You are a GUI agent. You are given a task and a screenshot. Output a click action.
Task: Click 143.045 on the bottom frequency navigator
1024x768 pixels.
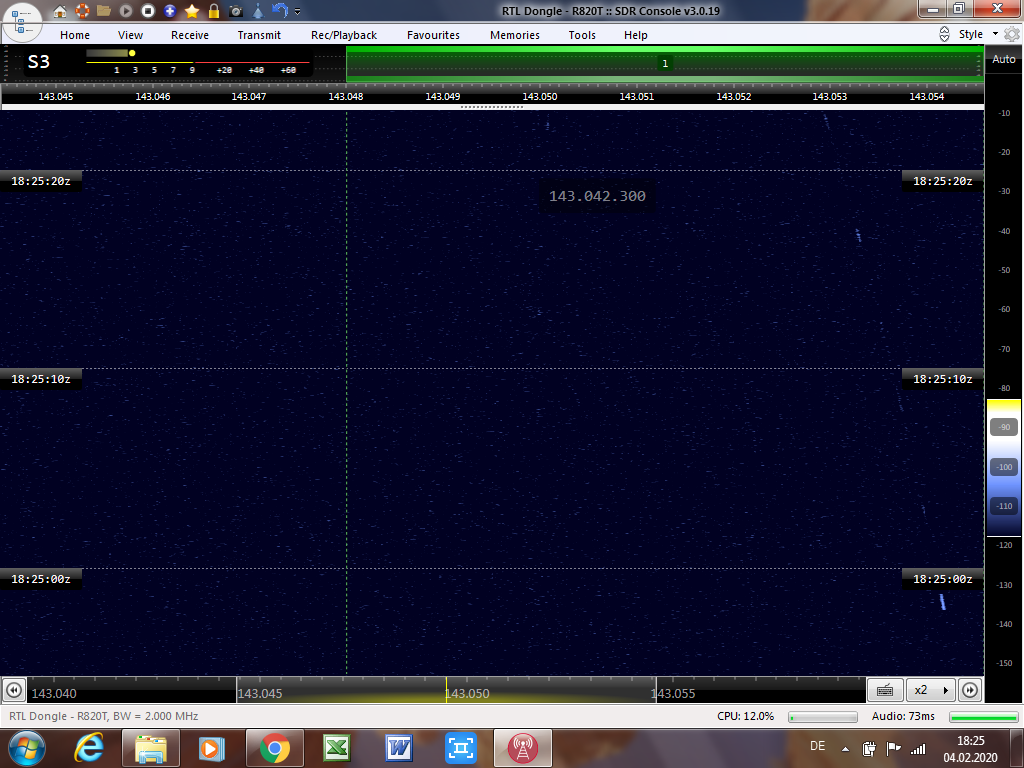259,694
